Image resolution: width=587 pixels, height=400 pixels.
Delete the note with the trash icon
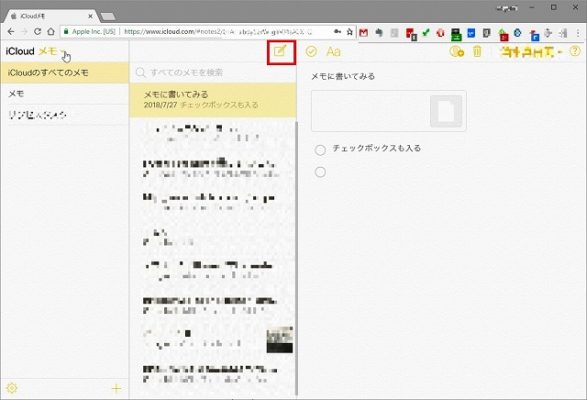coord(477,51)
